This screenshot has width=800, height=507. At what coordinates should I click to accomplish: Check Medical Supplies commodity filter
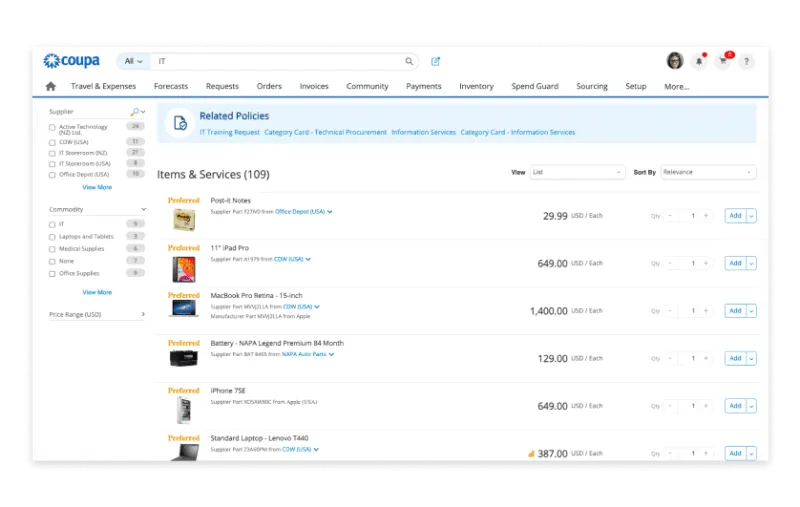tap(52, 249)
